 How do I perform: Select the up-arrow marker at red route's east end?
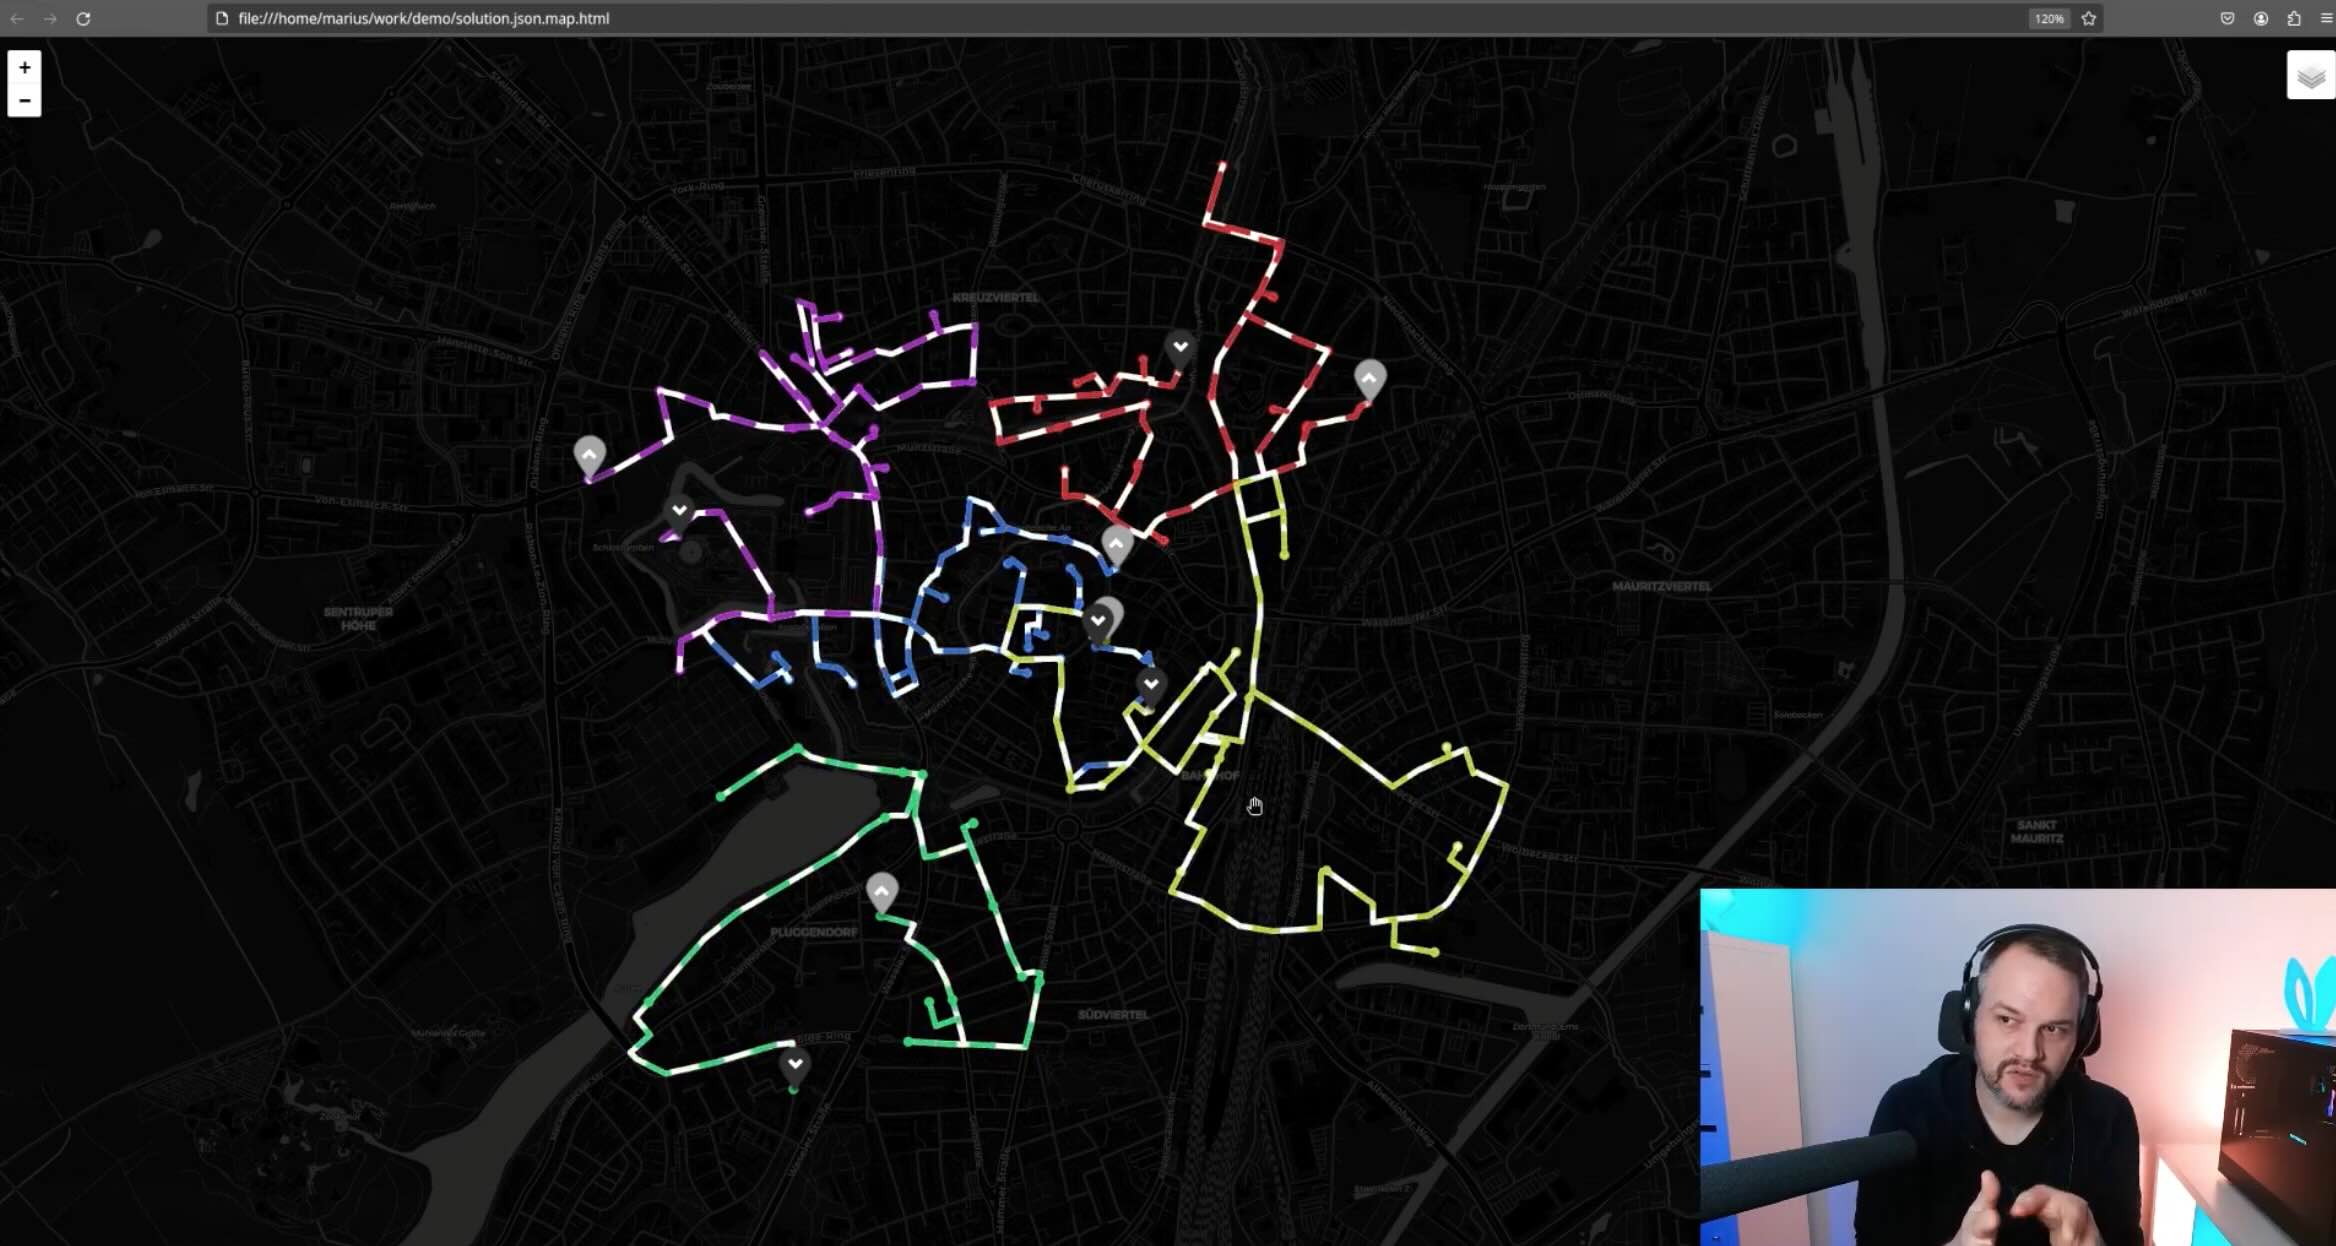(x=1369, y=380)
